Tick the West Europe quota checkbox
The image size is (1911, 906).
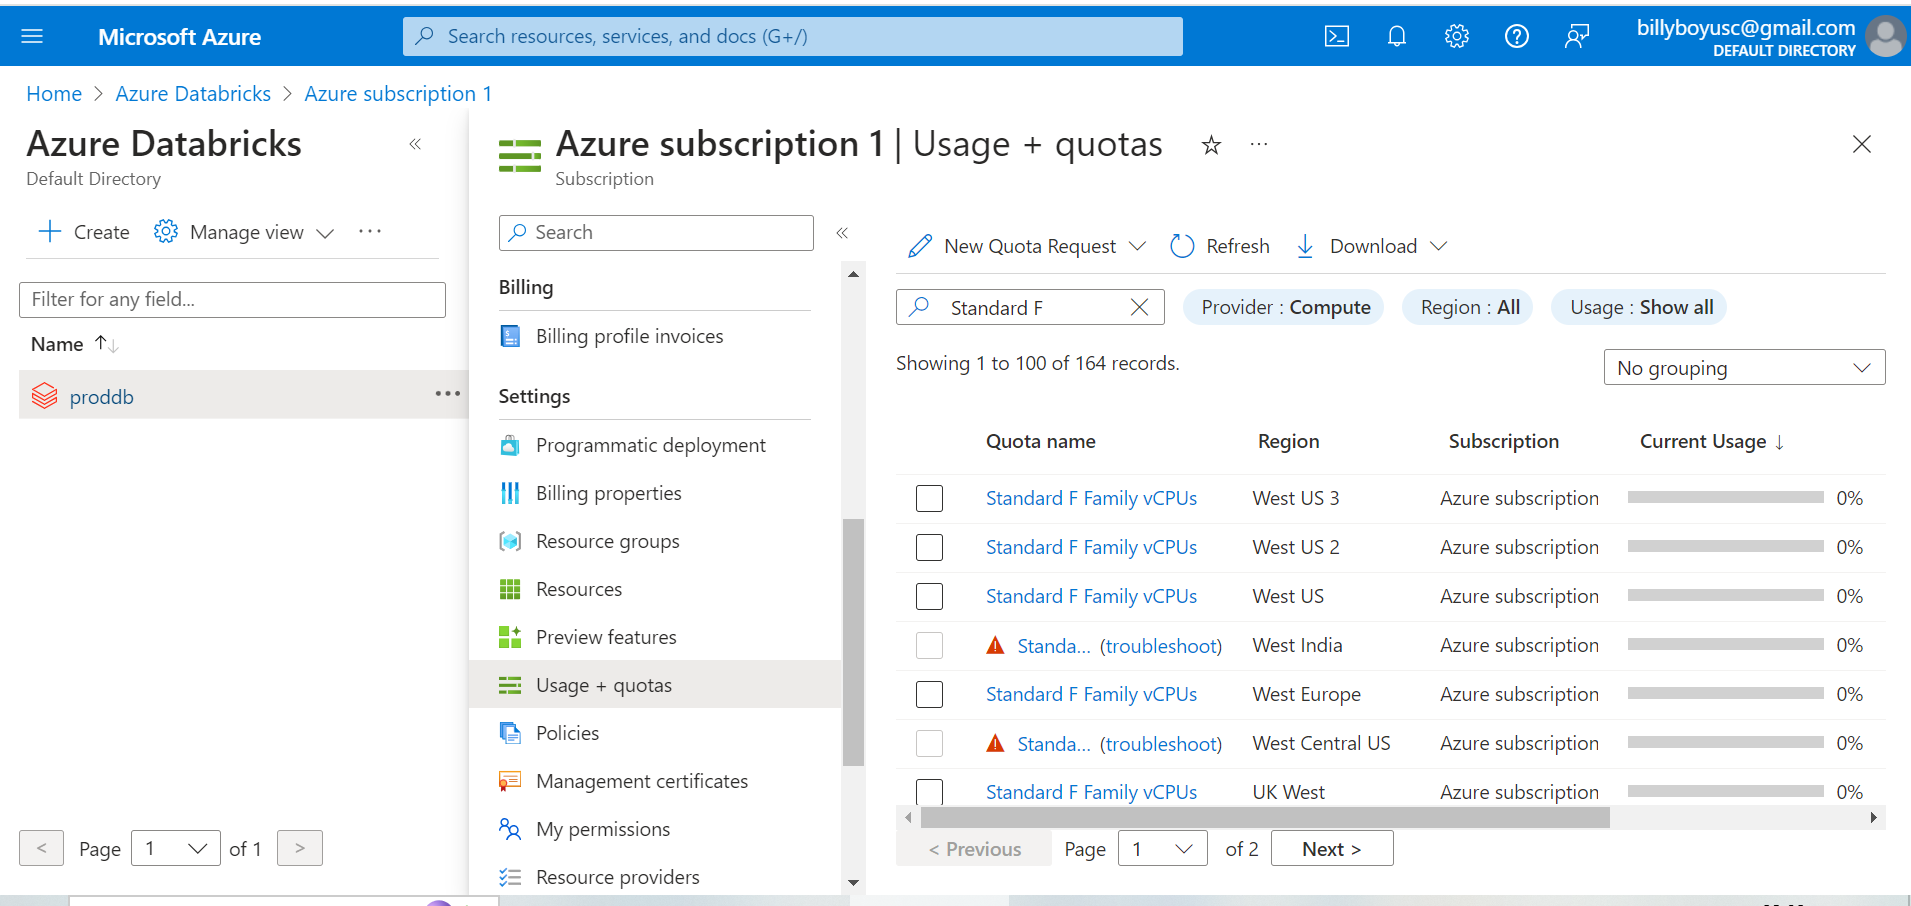pos(930,694)
